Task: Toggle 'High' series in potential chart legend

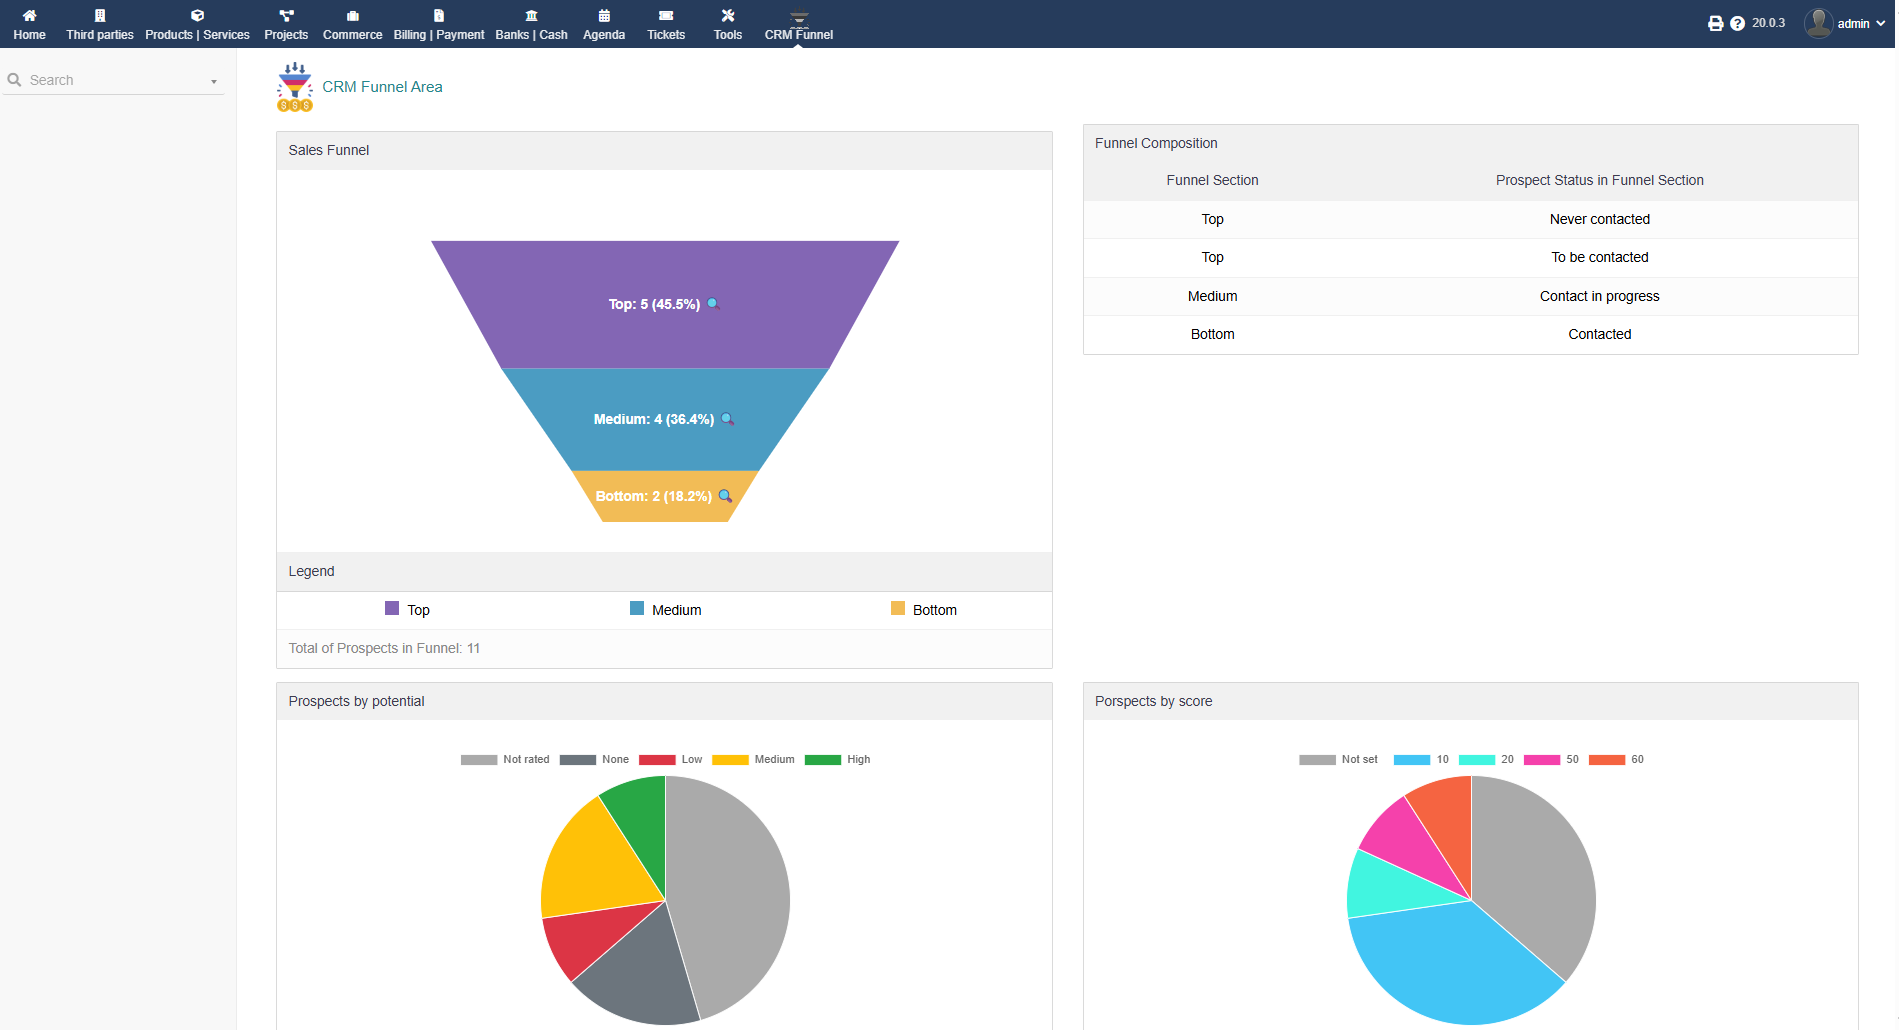Action: [x=838, y=760]
